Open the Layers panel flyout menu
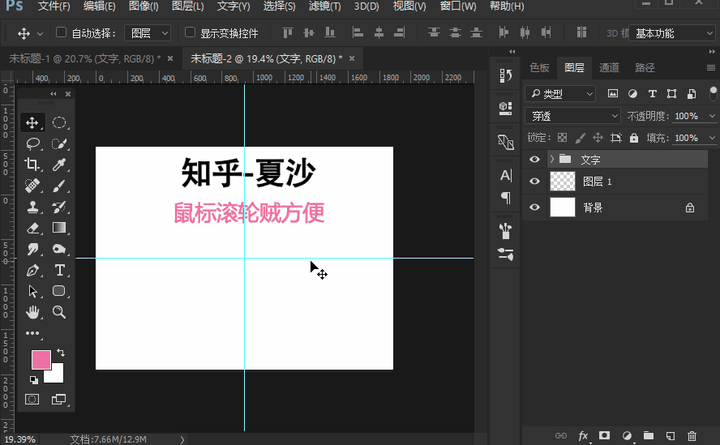 (x=711, y=68)
